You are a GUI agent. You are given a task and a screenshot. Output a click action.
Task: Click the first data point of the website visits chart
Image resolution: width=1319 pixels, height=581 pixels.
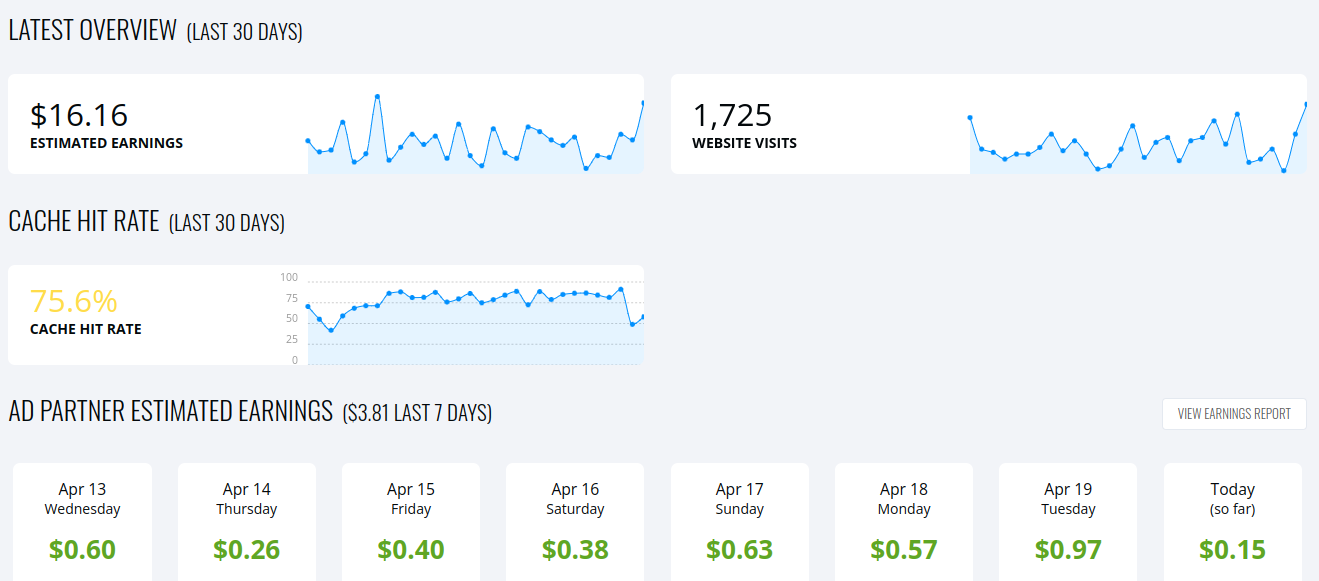(970, 118)
